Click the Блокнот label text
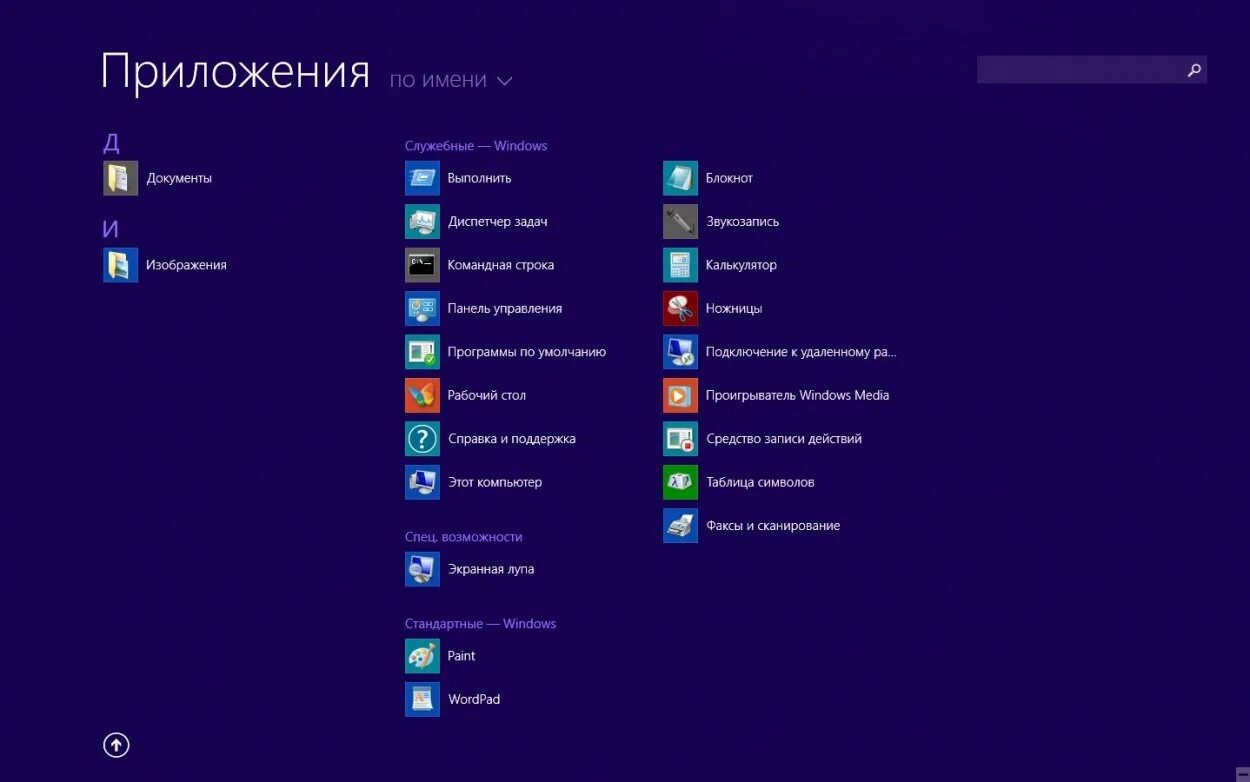Image resolution: width=1250 pixels, height=782 pixels. (729, 178)
